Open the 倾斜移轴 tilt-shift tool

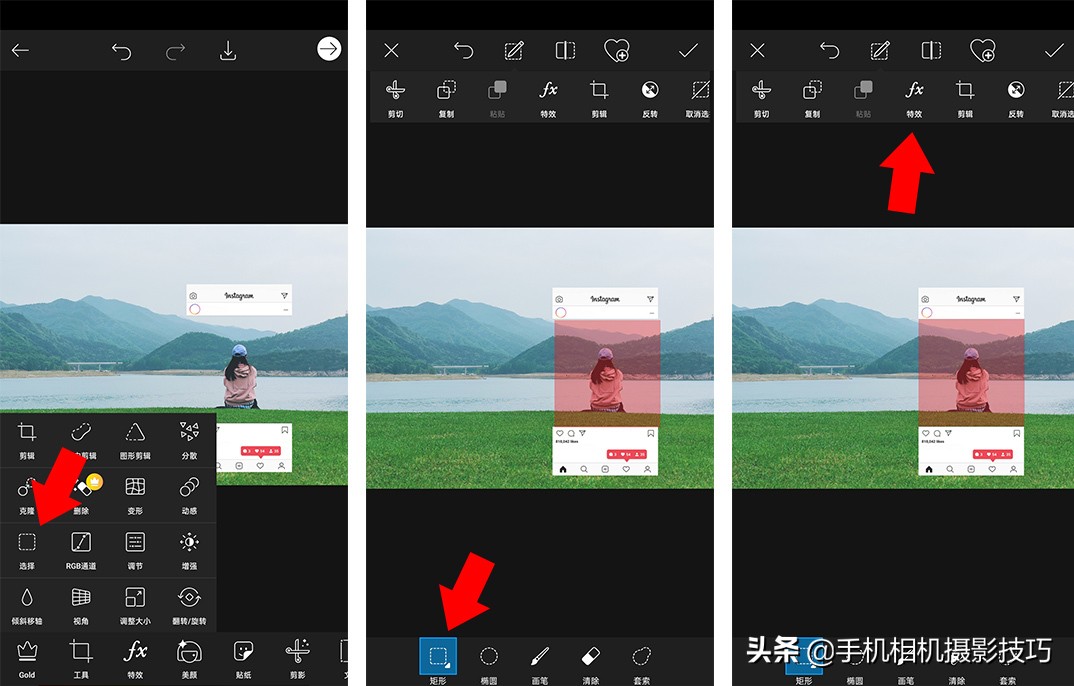[x=27, y=606]
